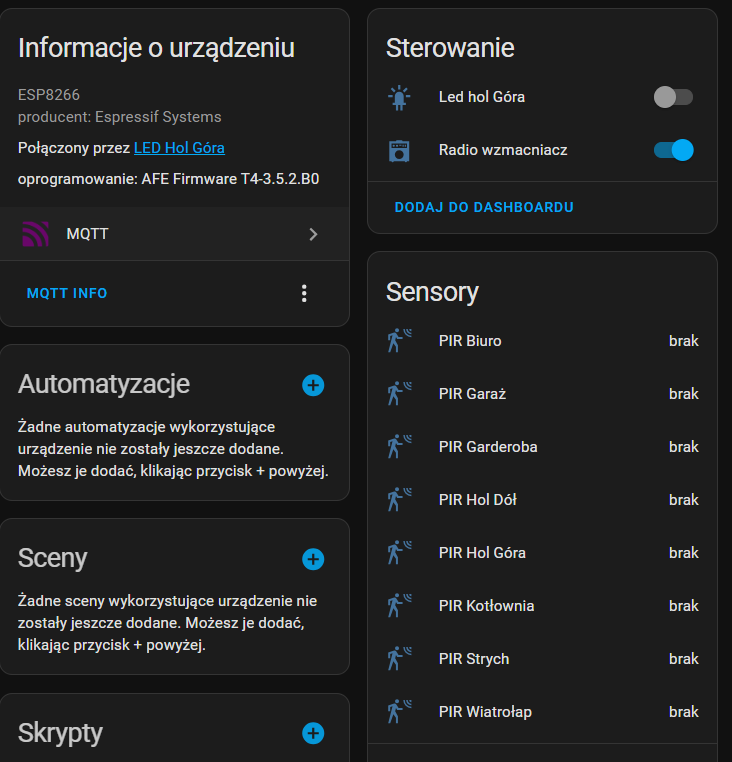The height and width of the screenshot is (762, 732).
Task: Select the PIR Strych sensor entity
Action: [x=542, y=658]
